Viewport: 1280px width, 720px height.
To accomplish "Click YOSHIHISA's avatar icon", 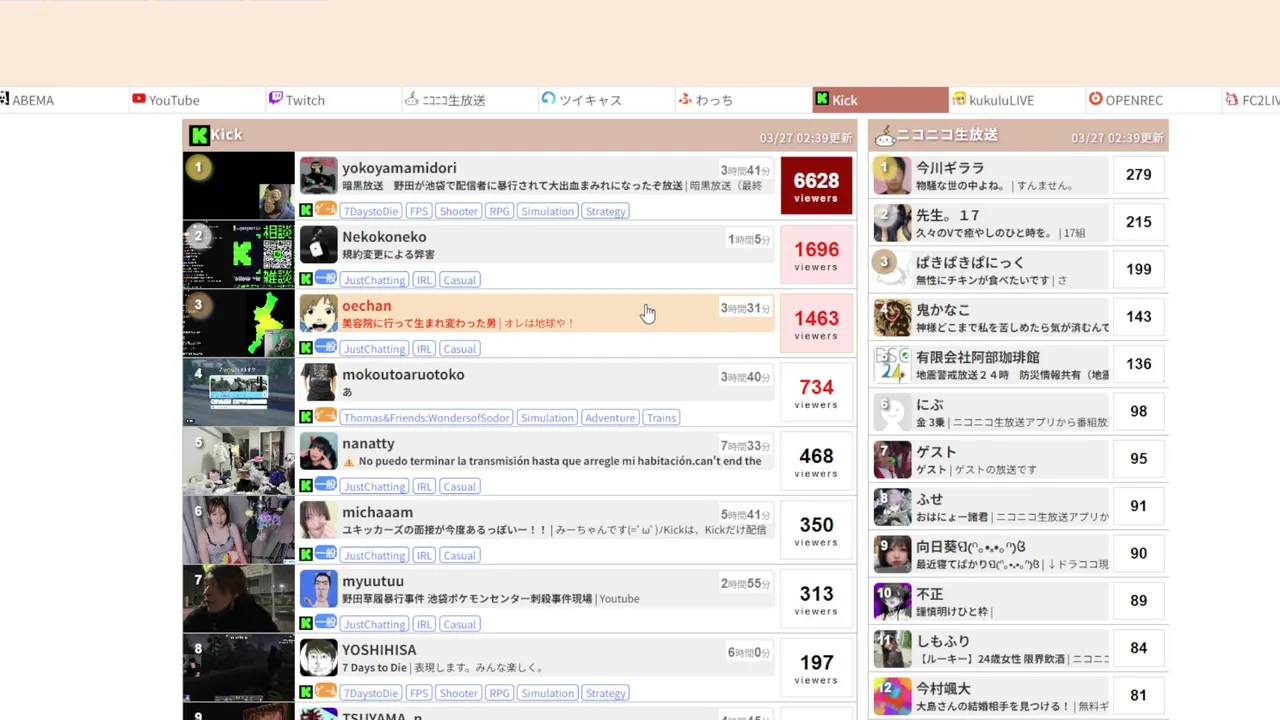I will click(x=318, y=659).
